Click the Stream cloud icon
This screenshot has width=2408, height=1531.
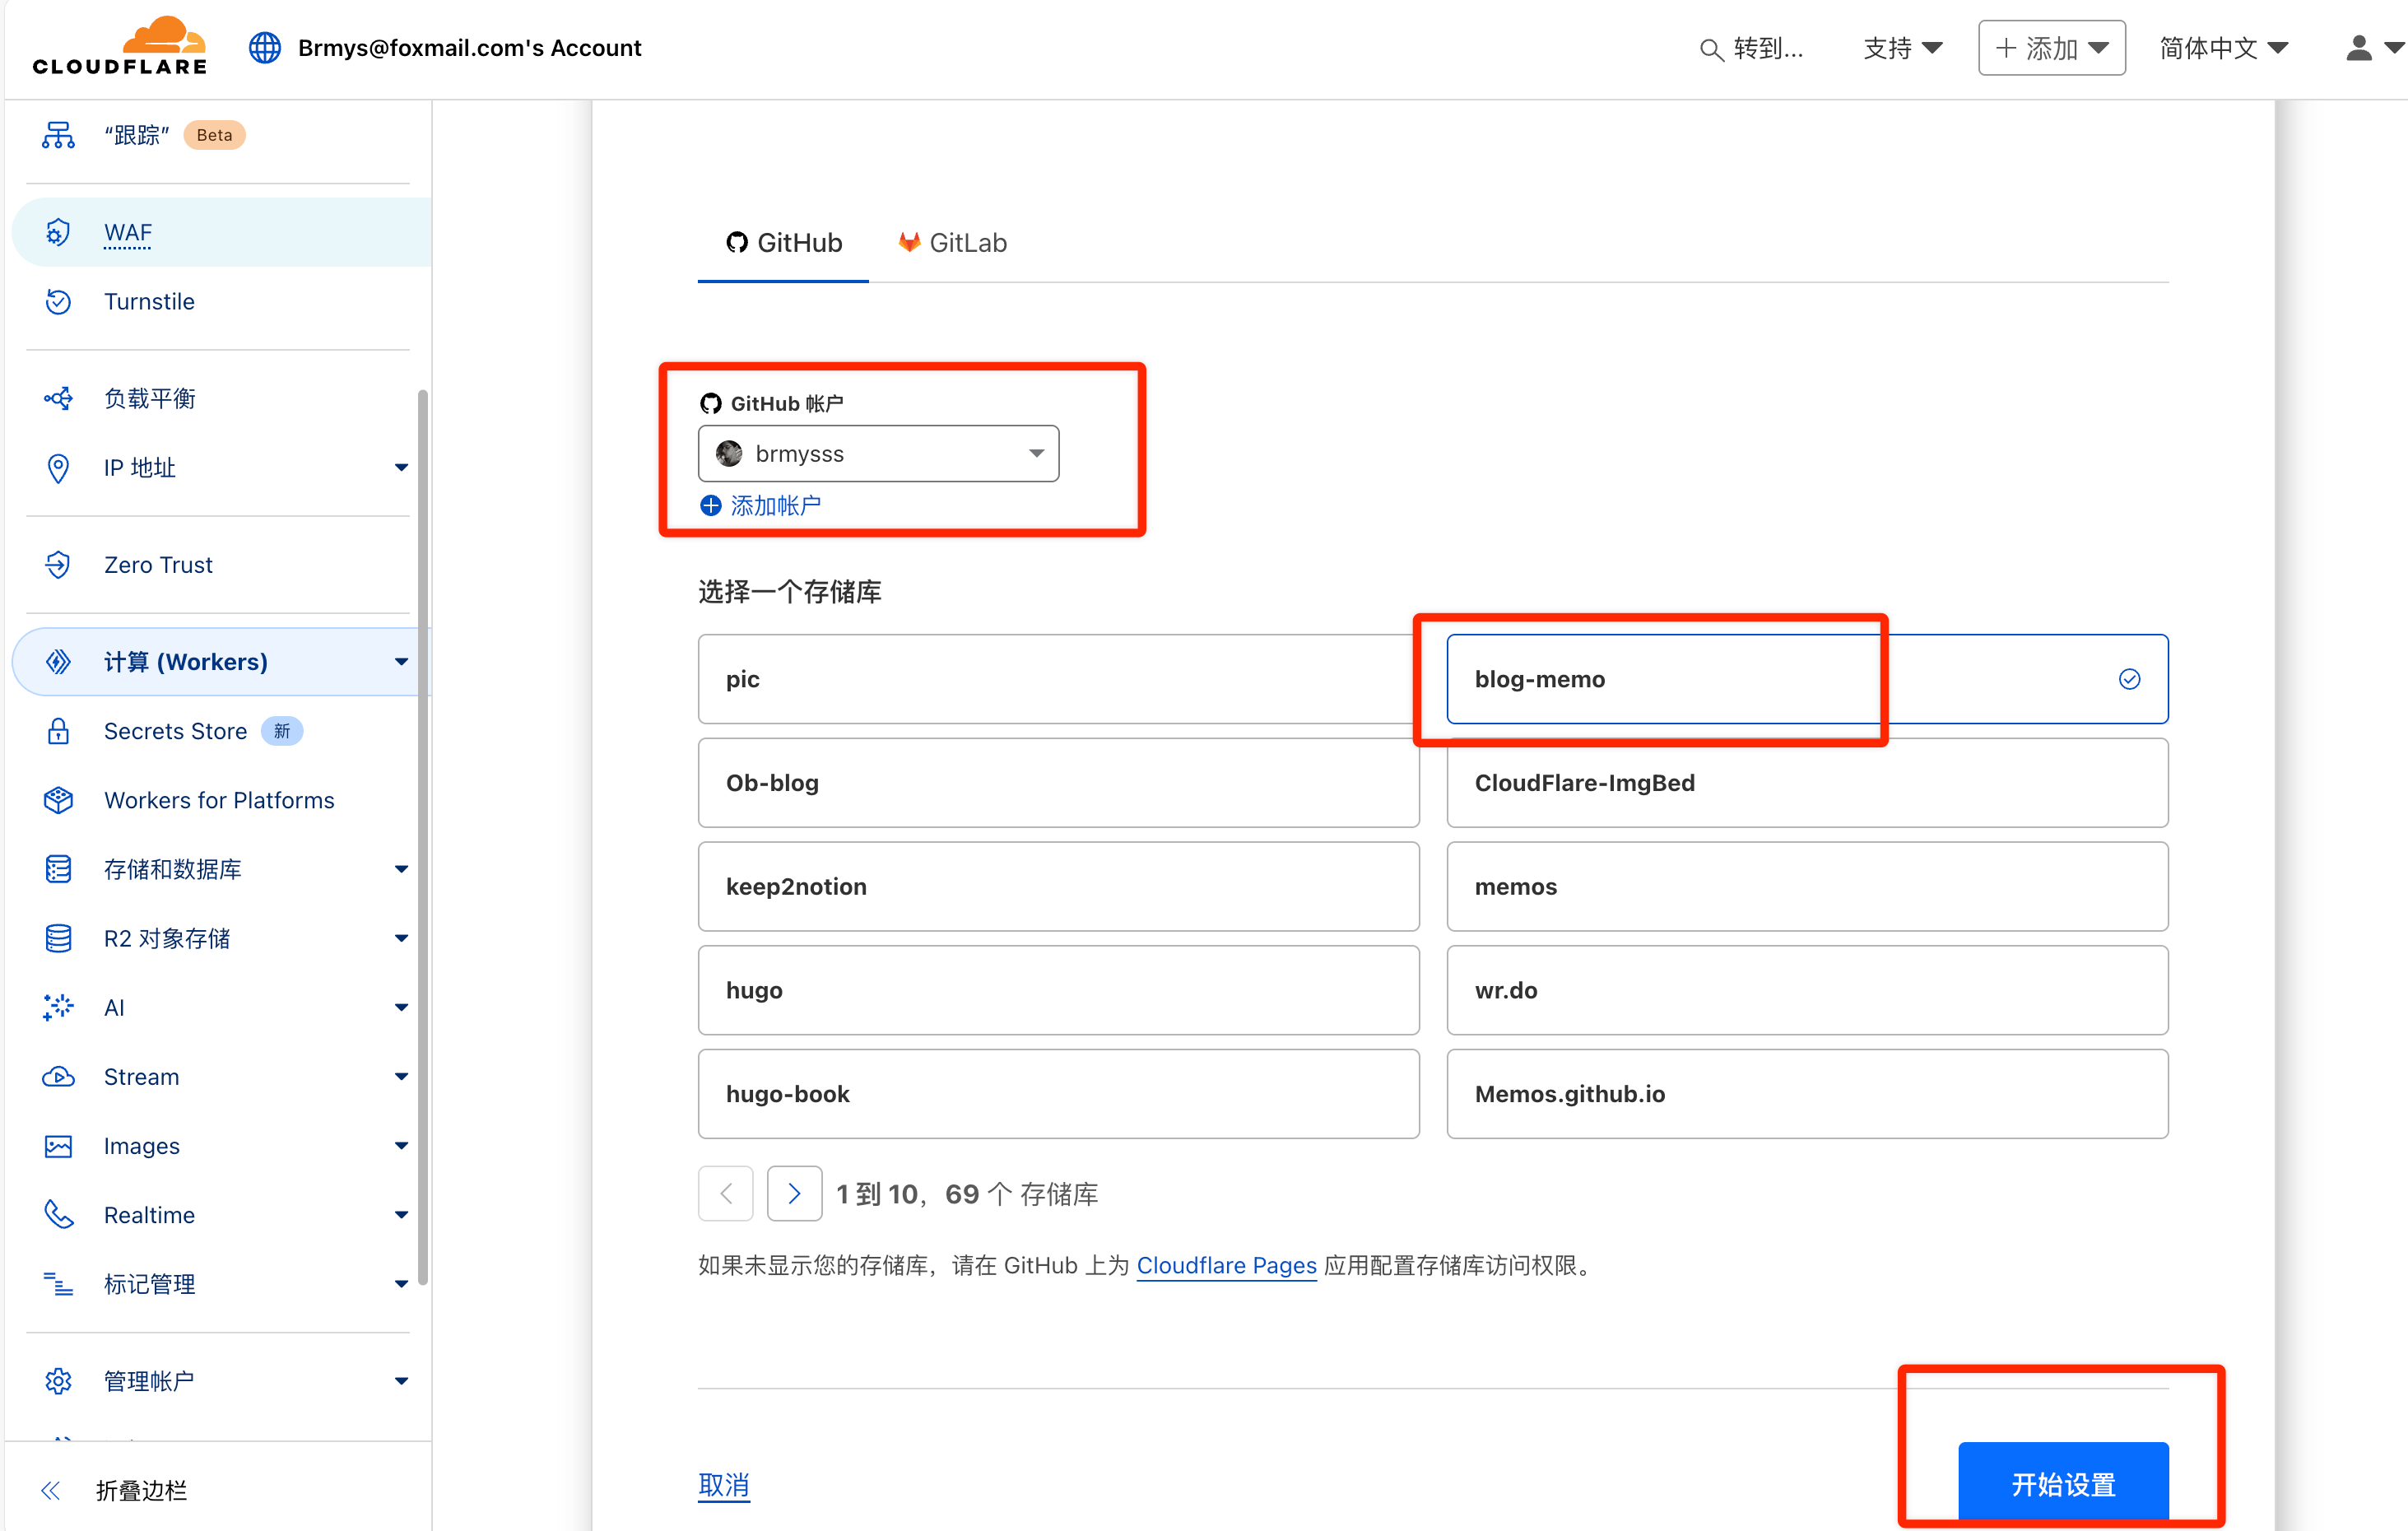(x=58, y=1076)
